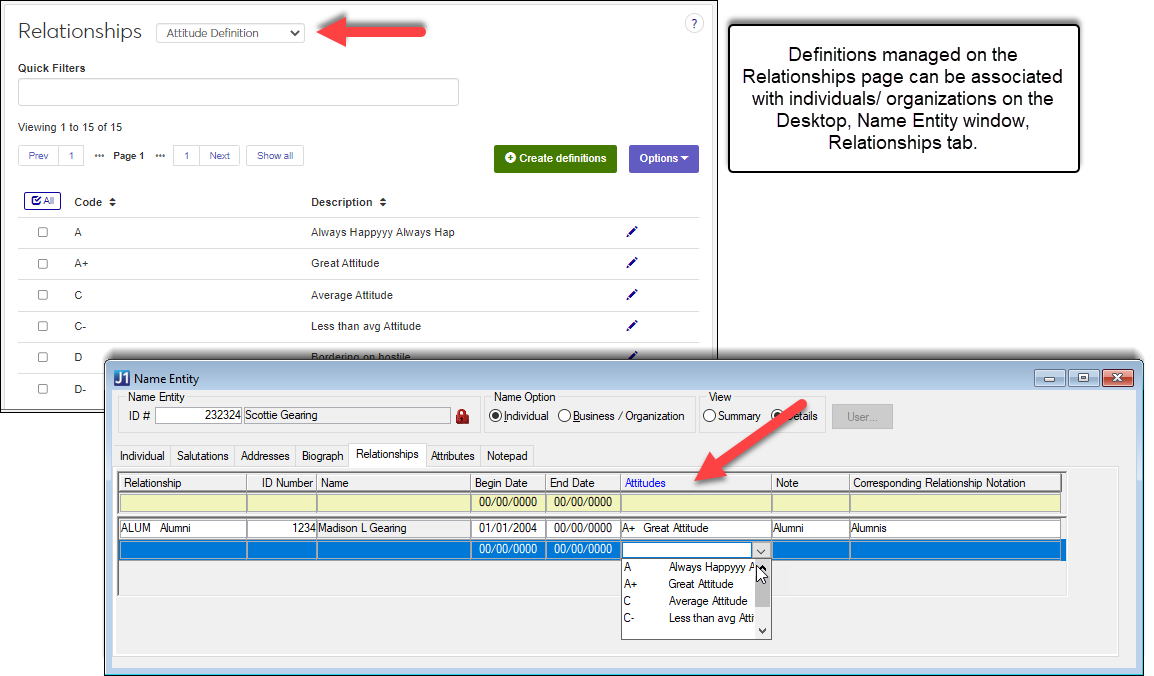Expand the purple Options dropdown
1154x676 pixels.
663,158
